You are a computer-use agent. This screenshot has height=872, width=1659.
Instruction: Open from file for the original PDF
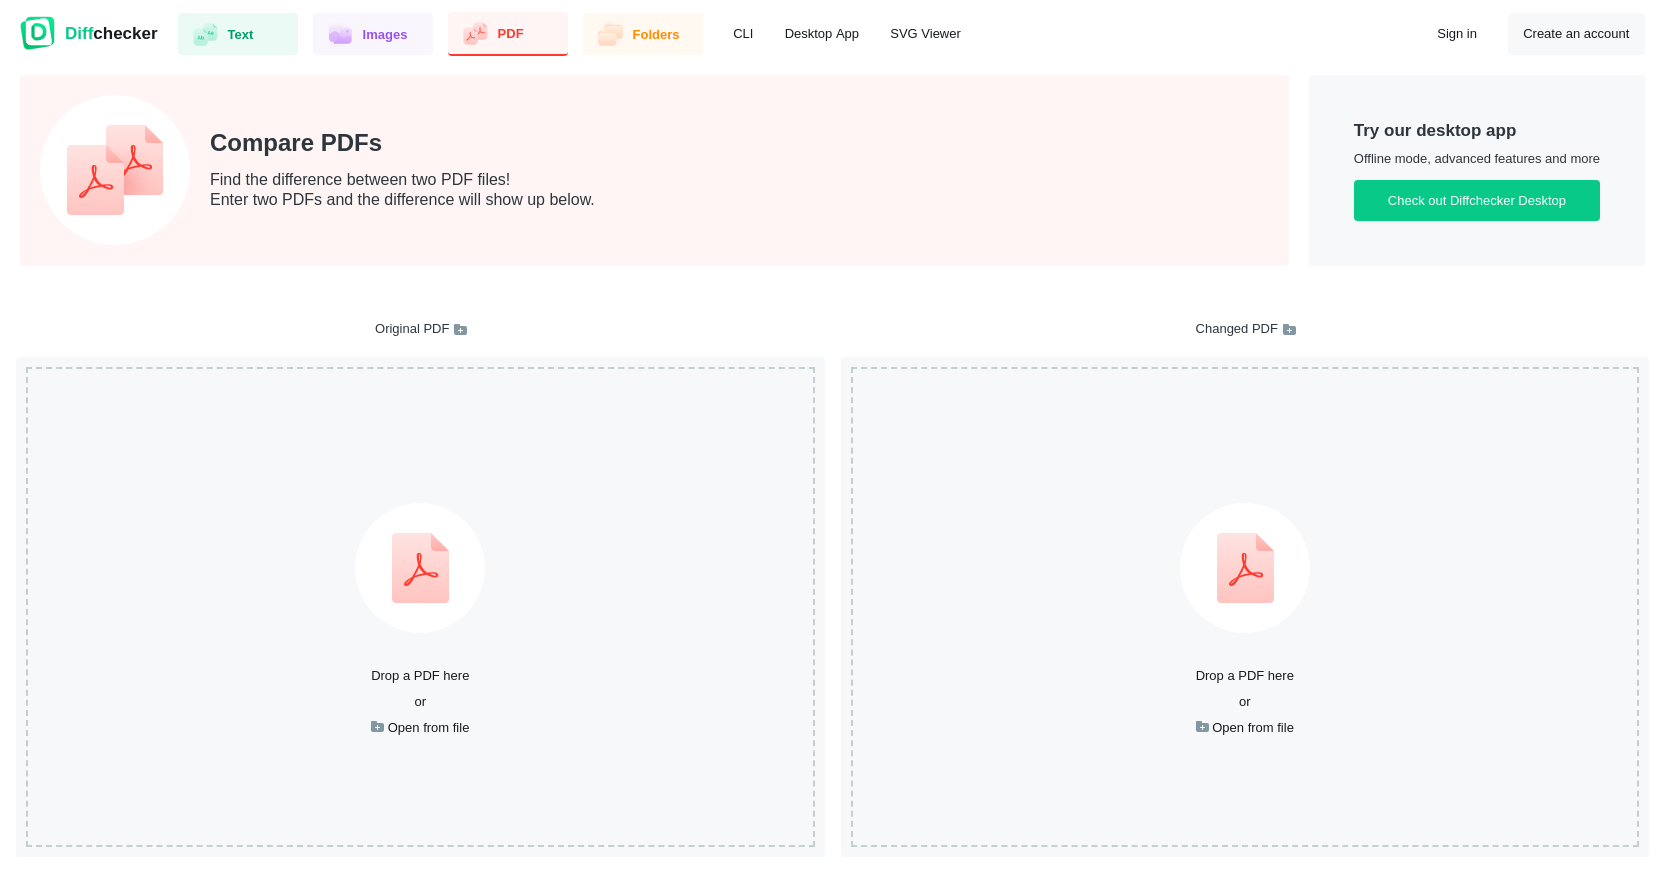coord(420,728)
